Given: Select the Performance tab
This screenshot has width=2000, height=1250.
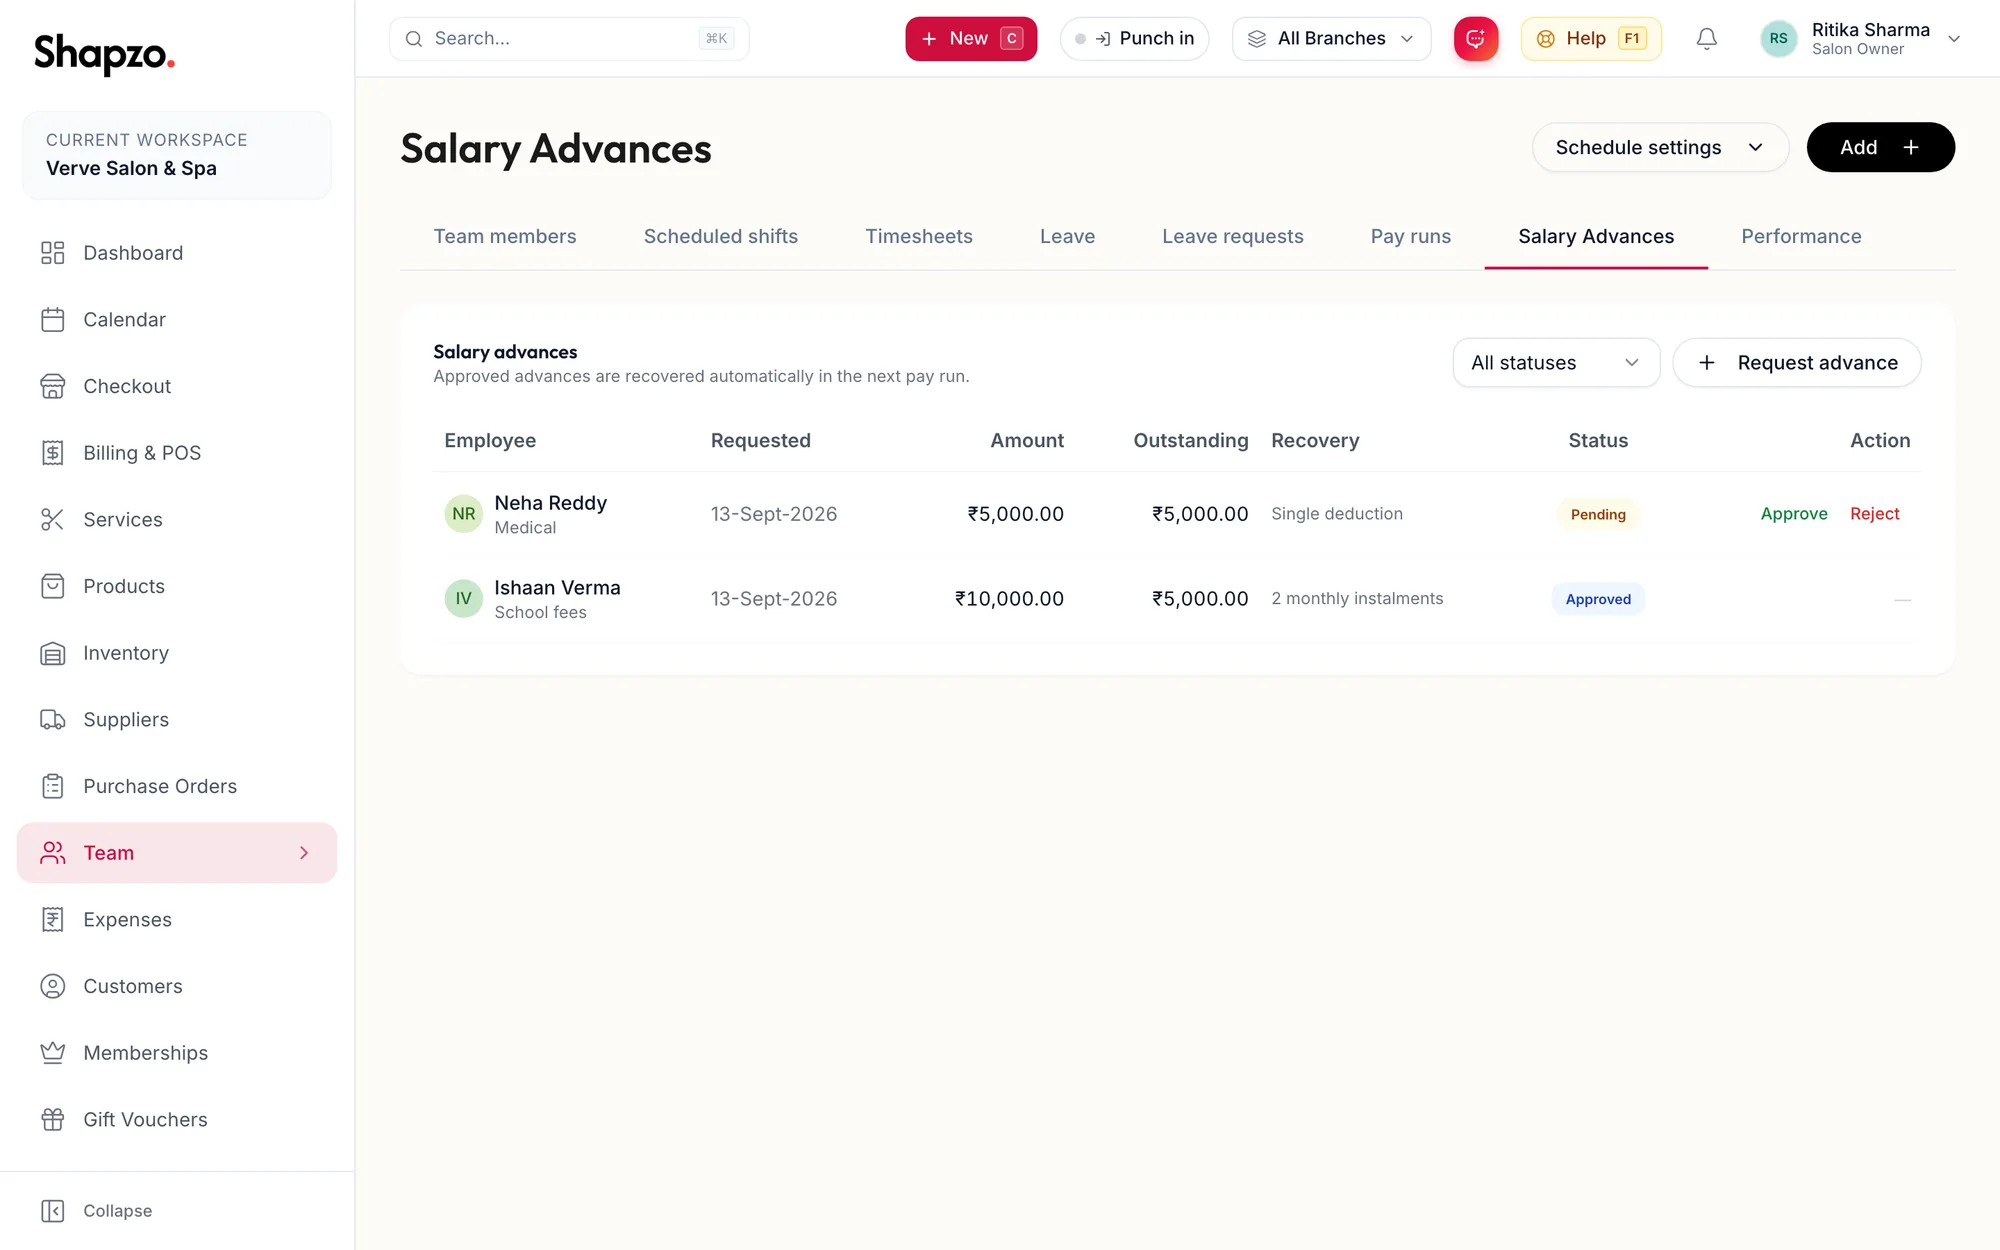Looking at the screenshot, I should coord(1801,237).
